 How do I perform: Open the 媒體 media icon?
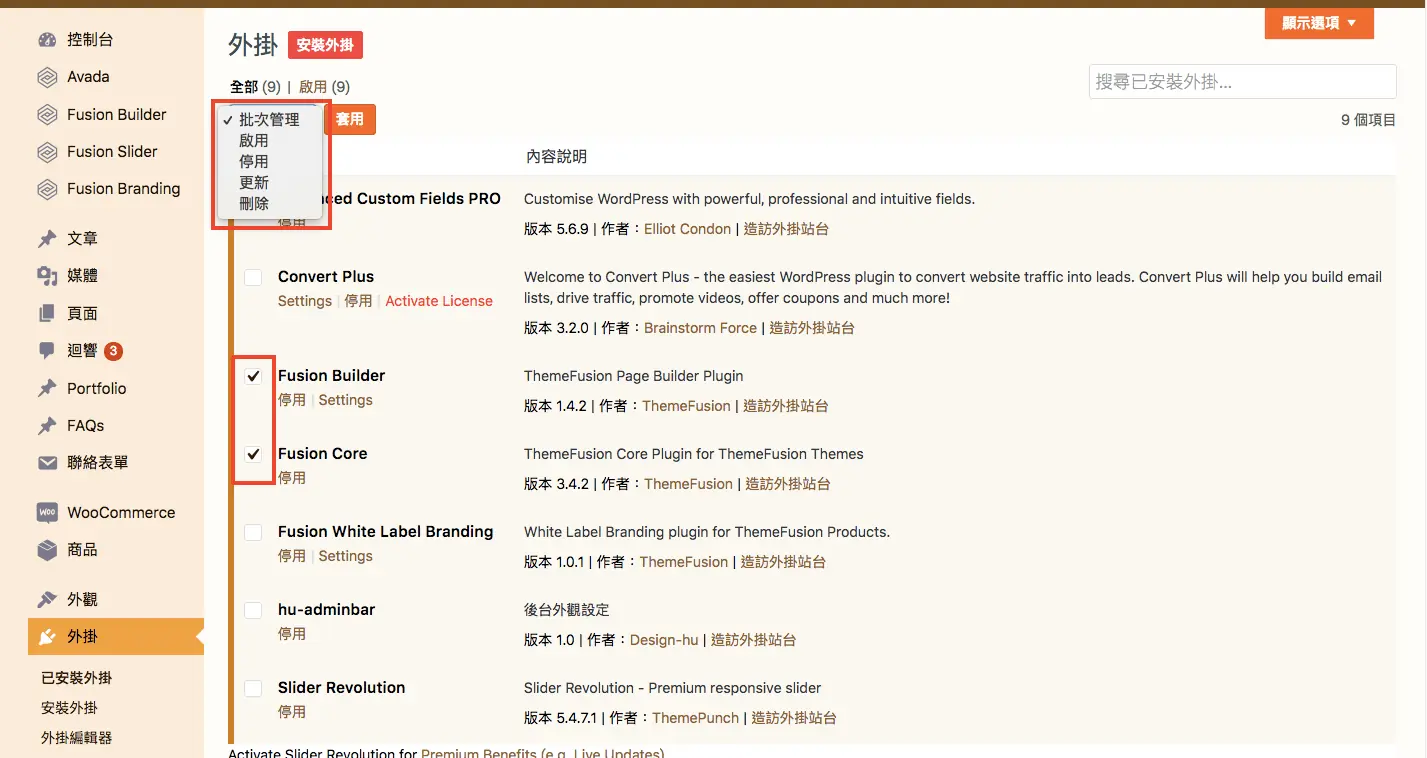[x=47, y=276]
